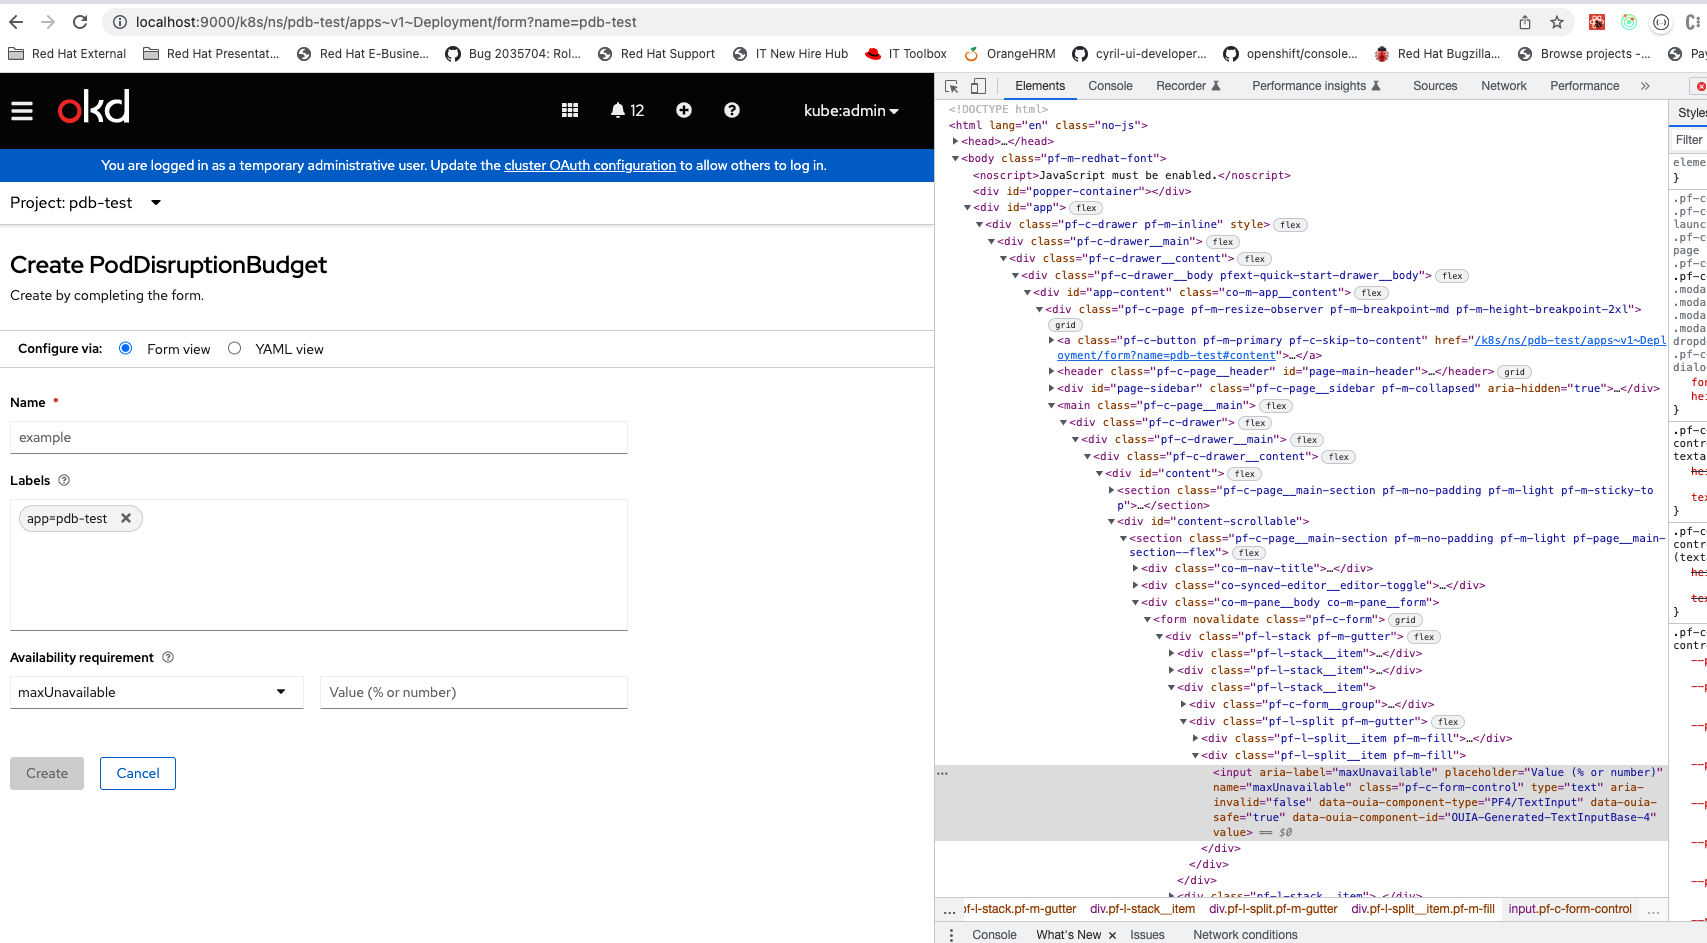The image size is (1707, 943).
Task: Open the cluster OAuth configuration link
Action: point(590,166)
